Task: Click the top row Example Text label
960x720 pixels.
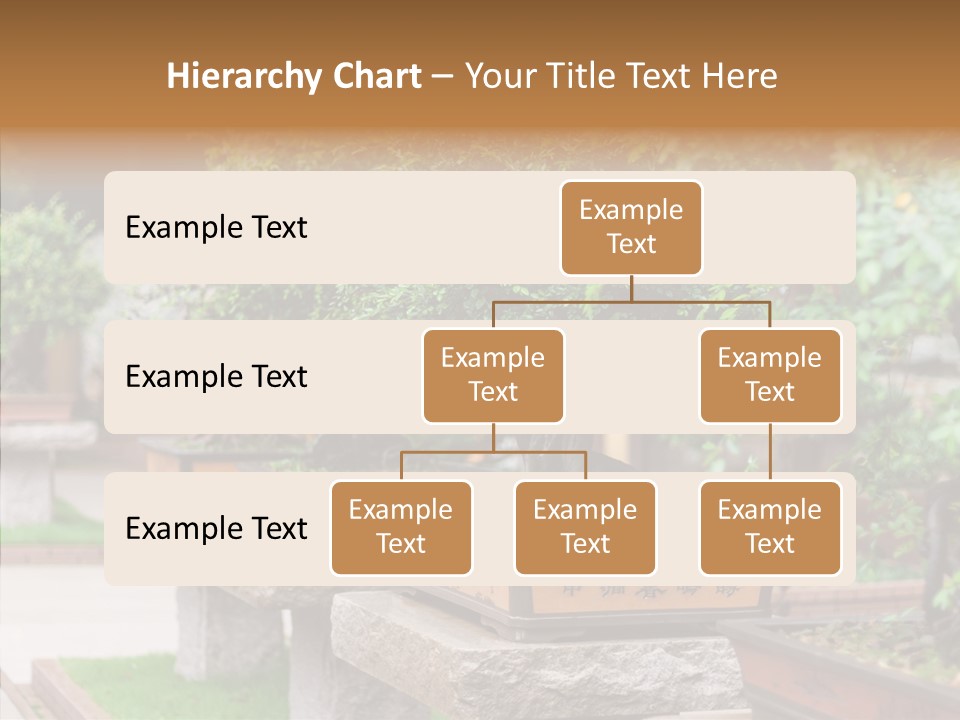Action: [x=215, y=228]
